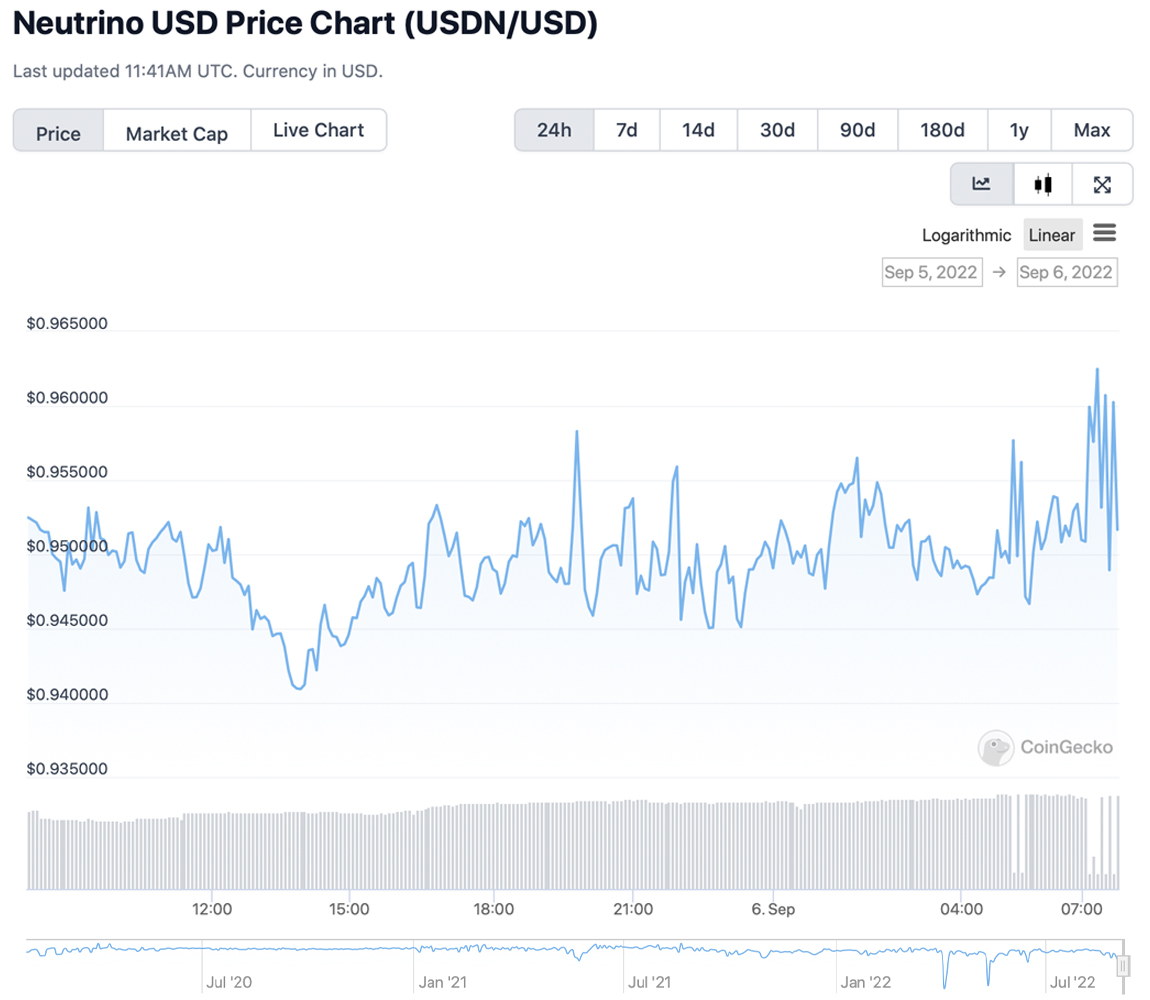Select the 1y time range
This screenshot has width=1150, height=1000.
1019,130
